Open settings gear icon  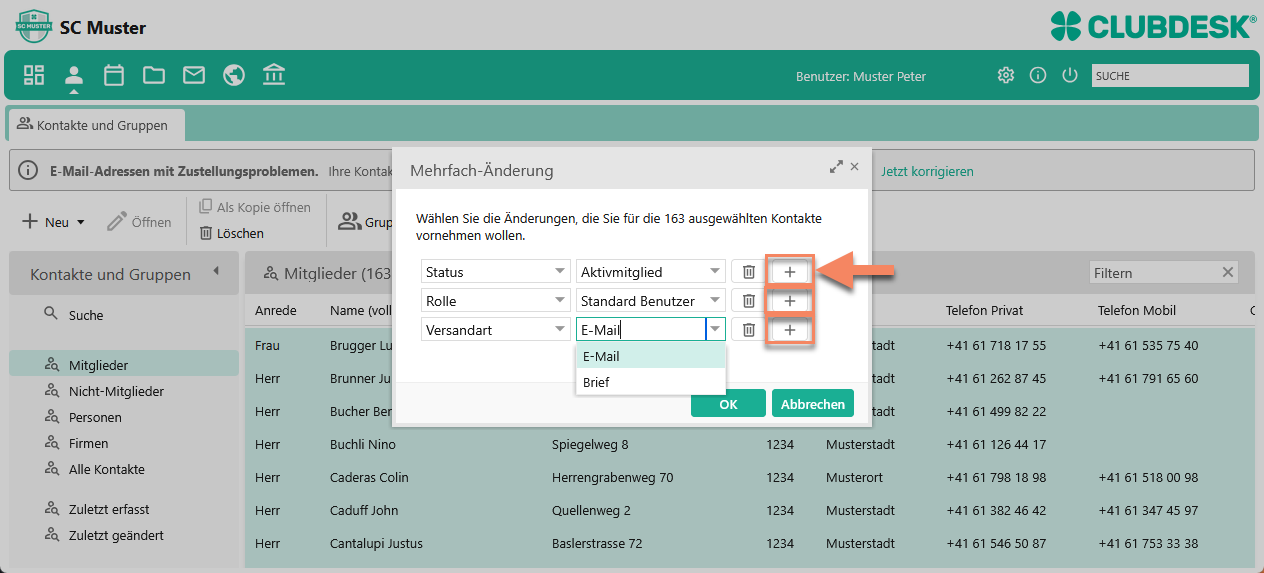[1006, 75]
